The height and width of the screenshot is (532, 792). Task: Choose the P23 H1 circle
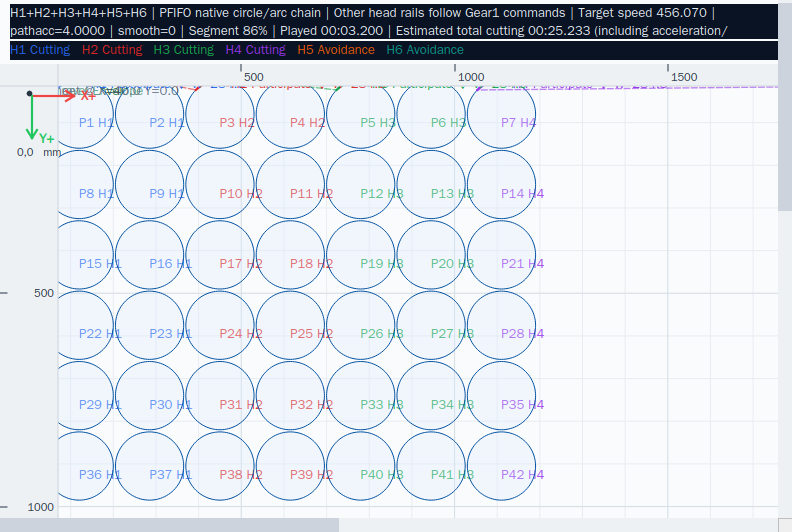tap(150, 325)
